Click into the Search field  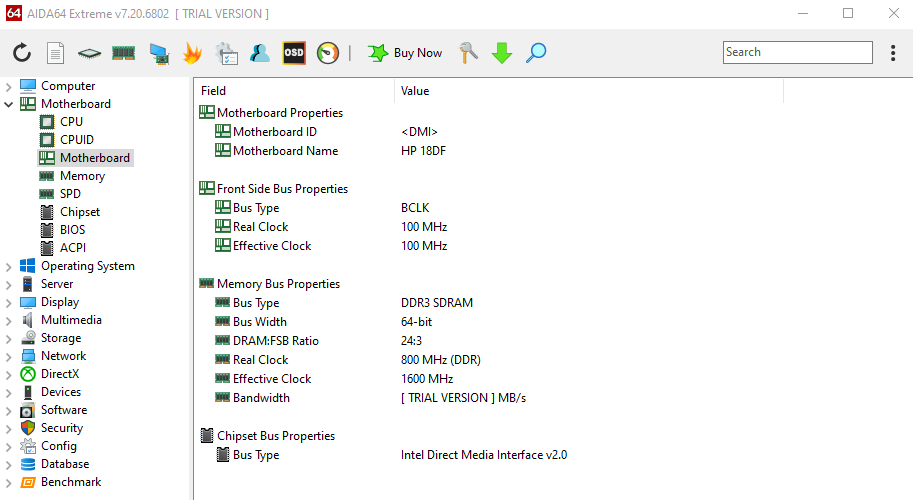click(797, 52)
